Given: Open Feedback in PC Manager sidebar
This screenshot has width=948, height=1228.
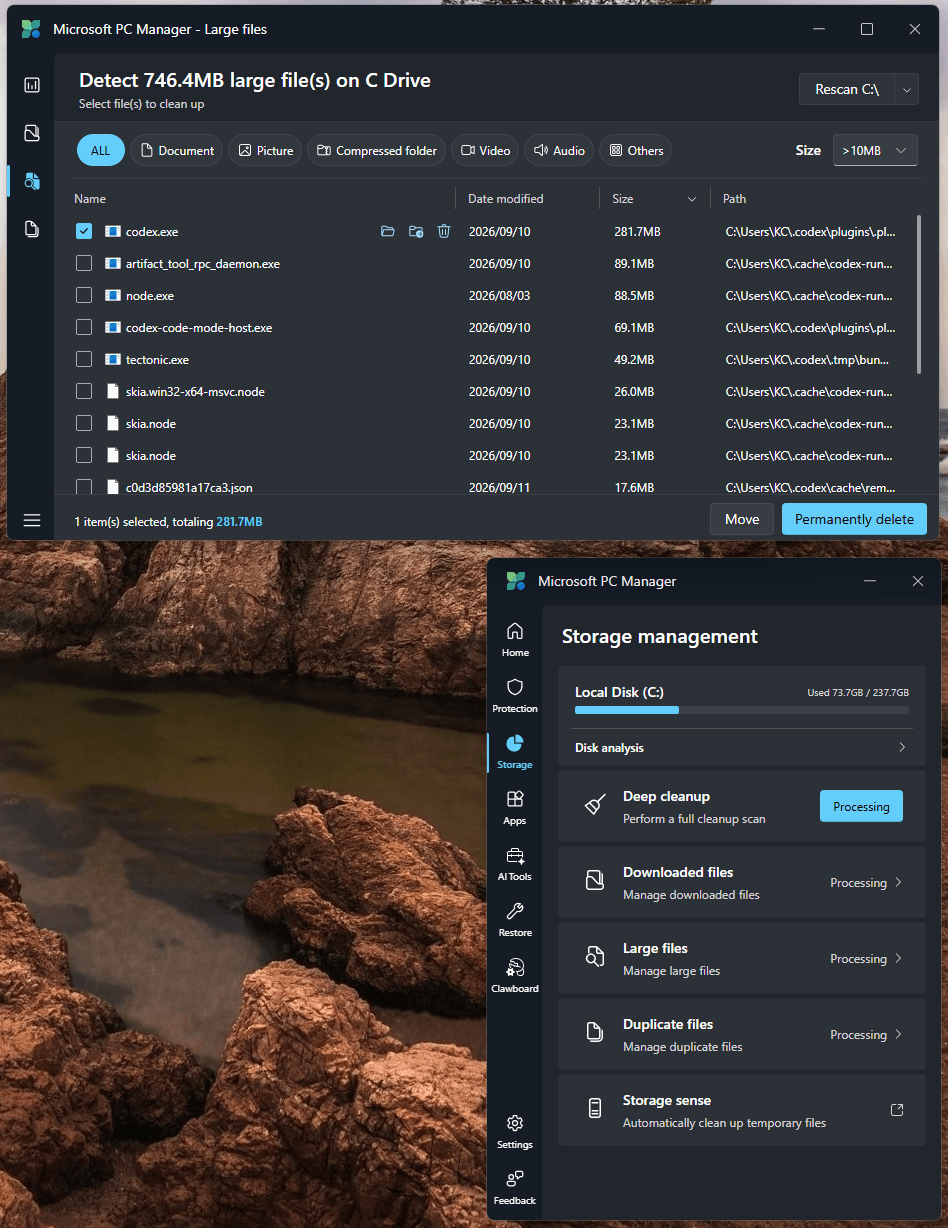Looking at the screenshot, I should tap(515, 1186).
